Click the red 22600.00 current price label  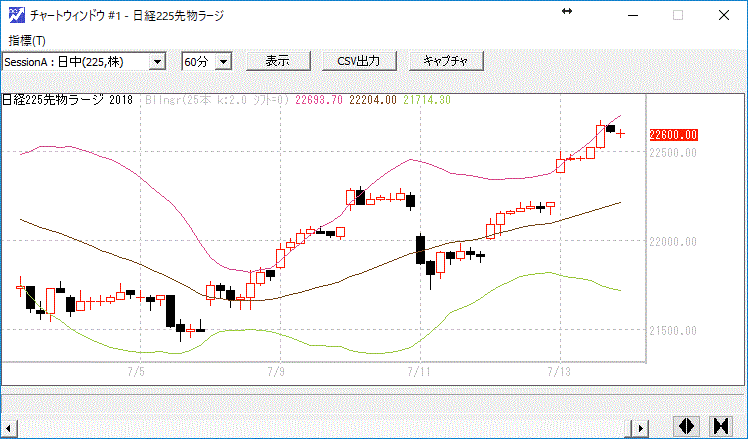click(x=674, y=135)
